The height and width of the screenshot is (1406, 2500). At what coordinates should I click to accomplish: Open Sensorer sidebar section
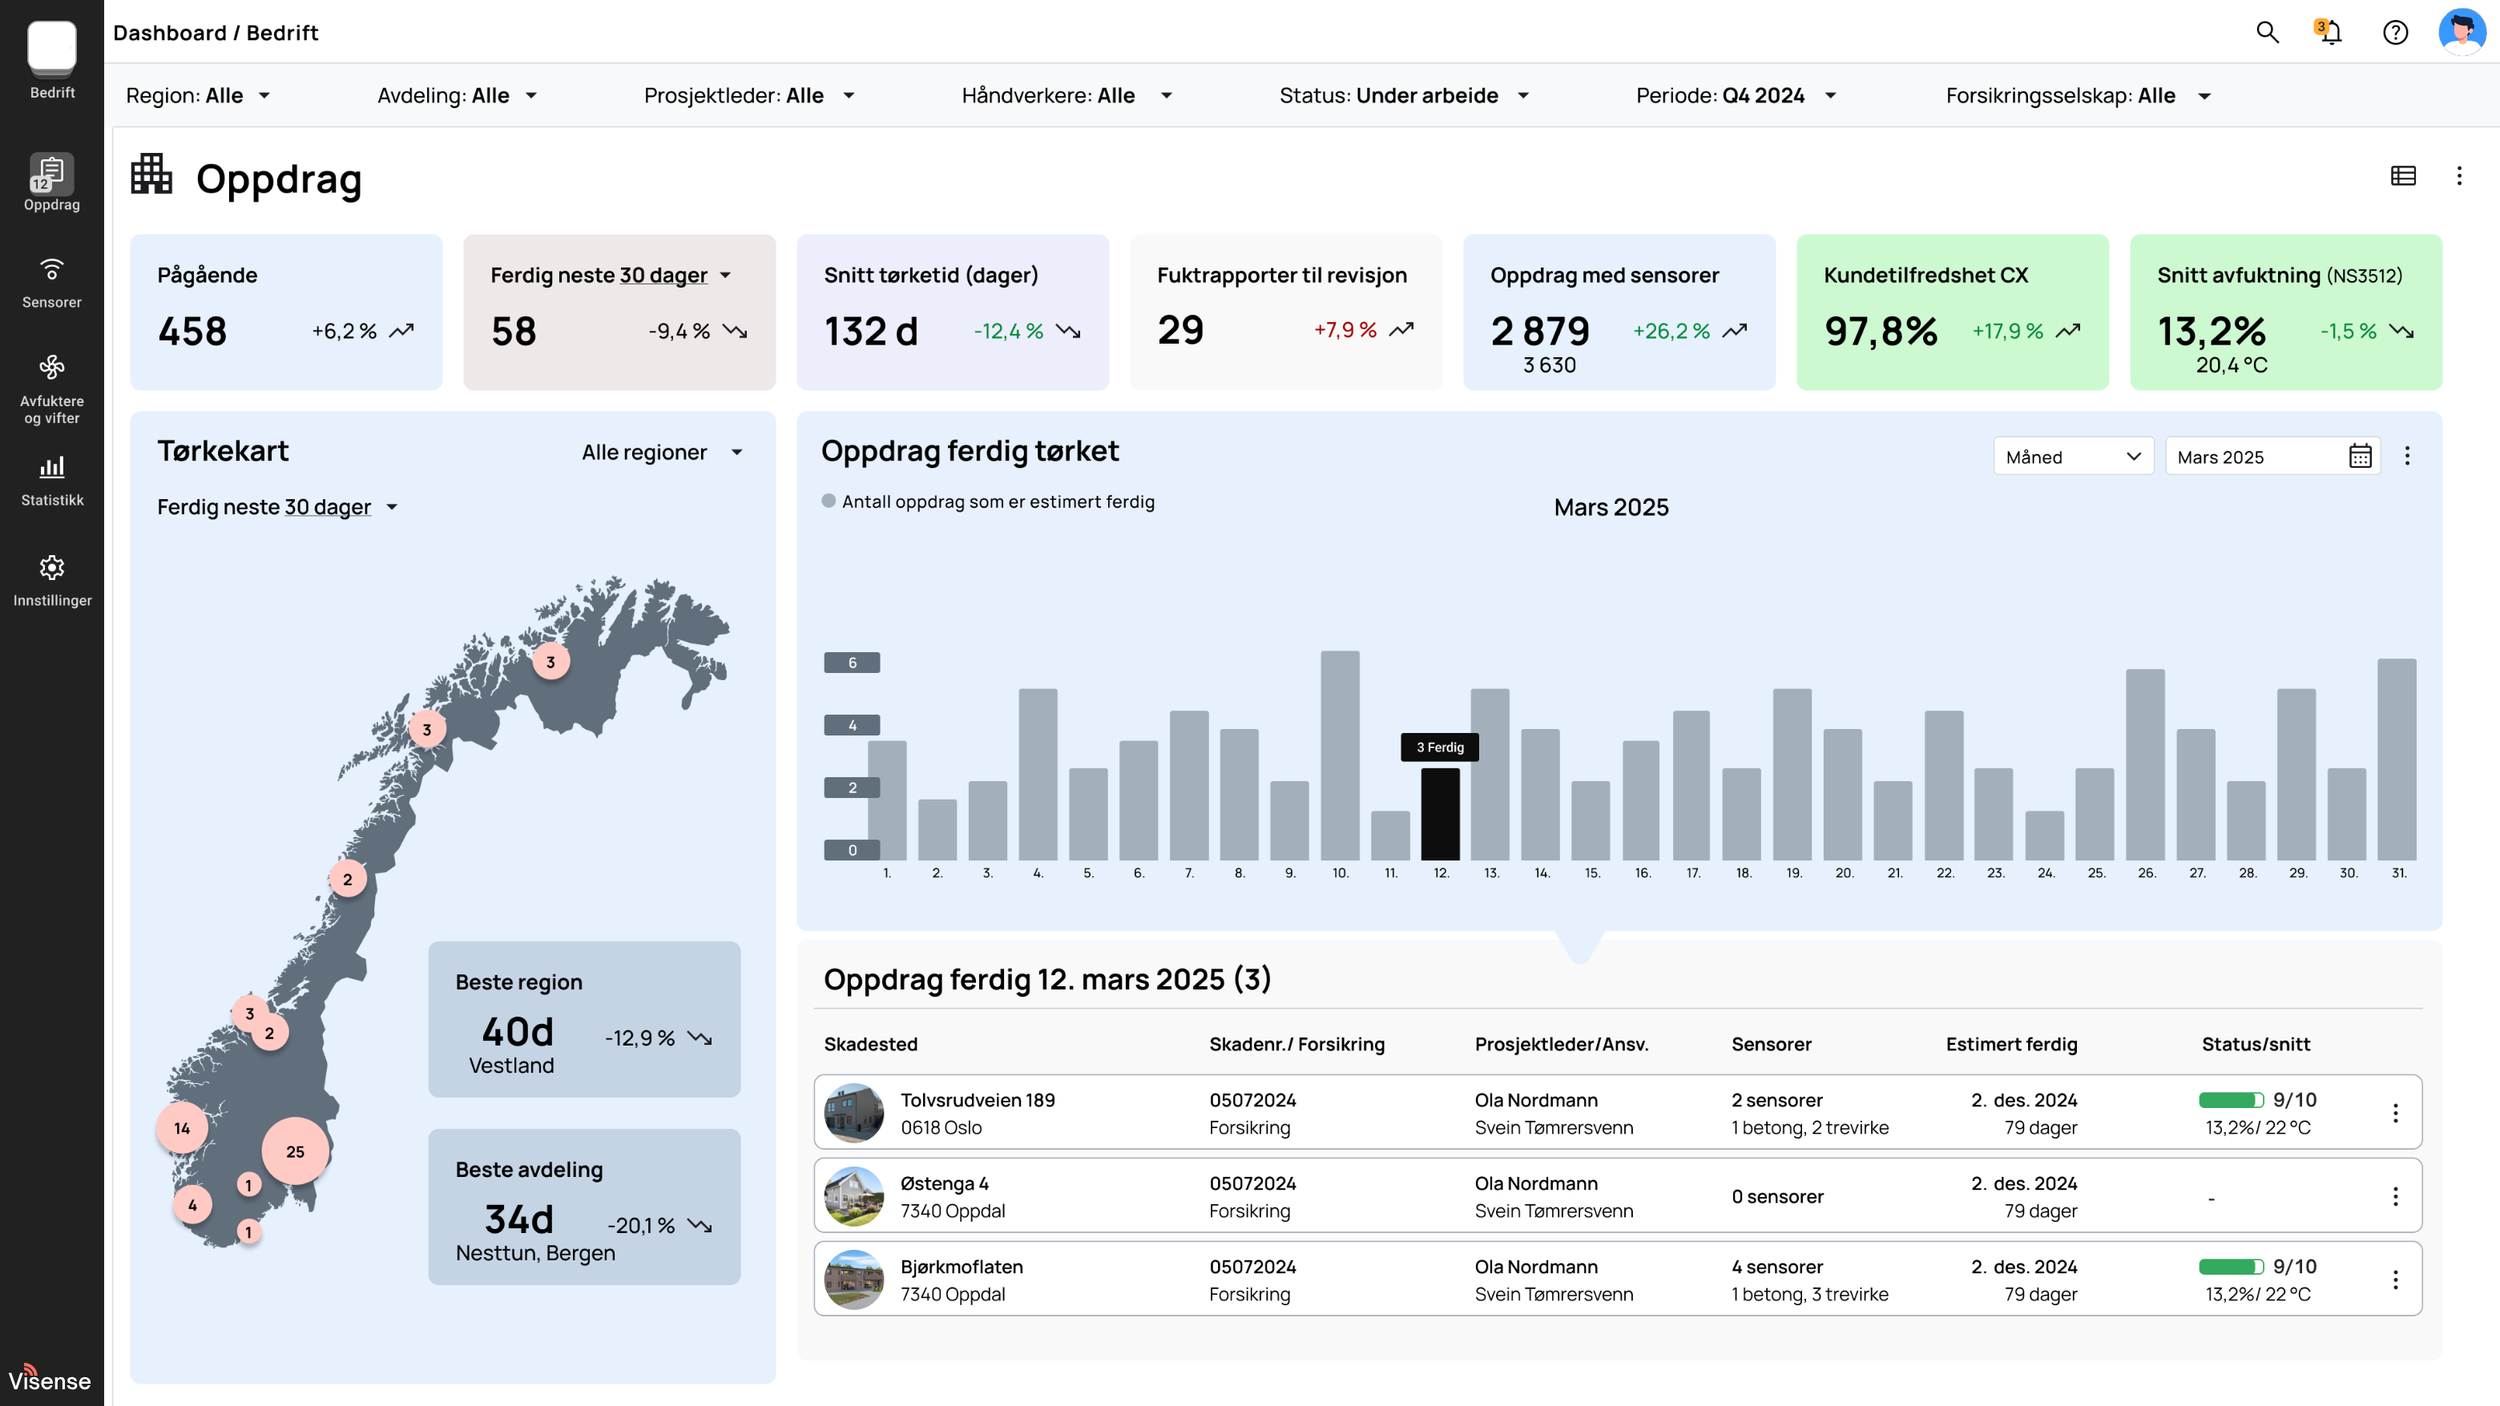click(52, 283)
